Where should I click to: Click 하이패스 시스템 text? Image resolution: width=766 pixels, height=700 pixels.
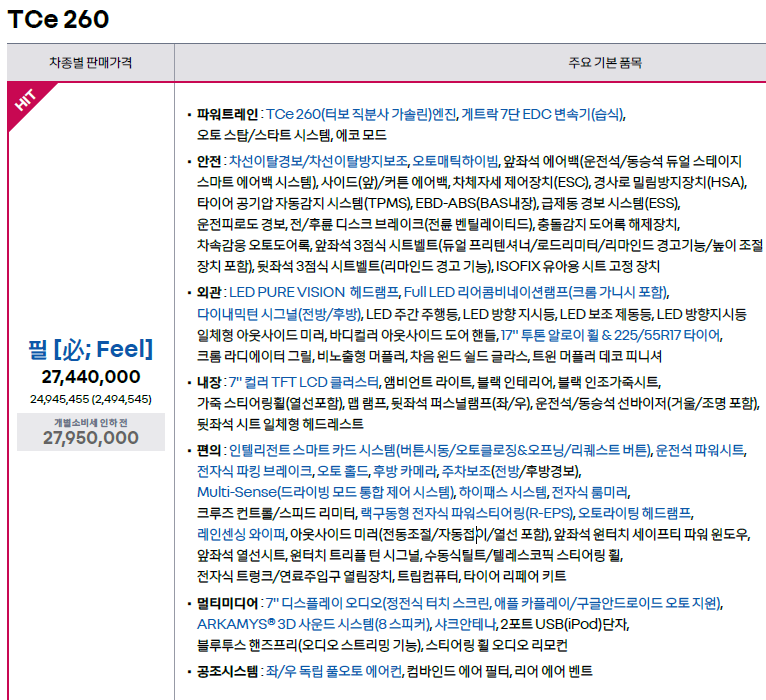(503, 492)
